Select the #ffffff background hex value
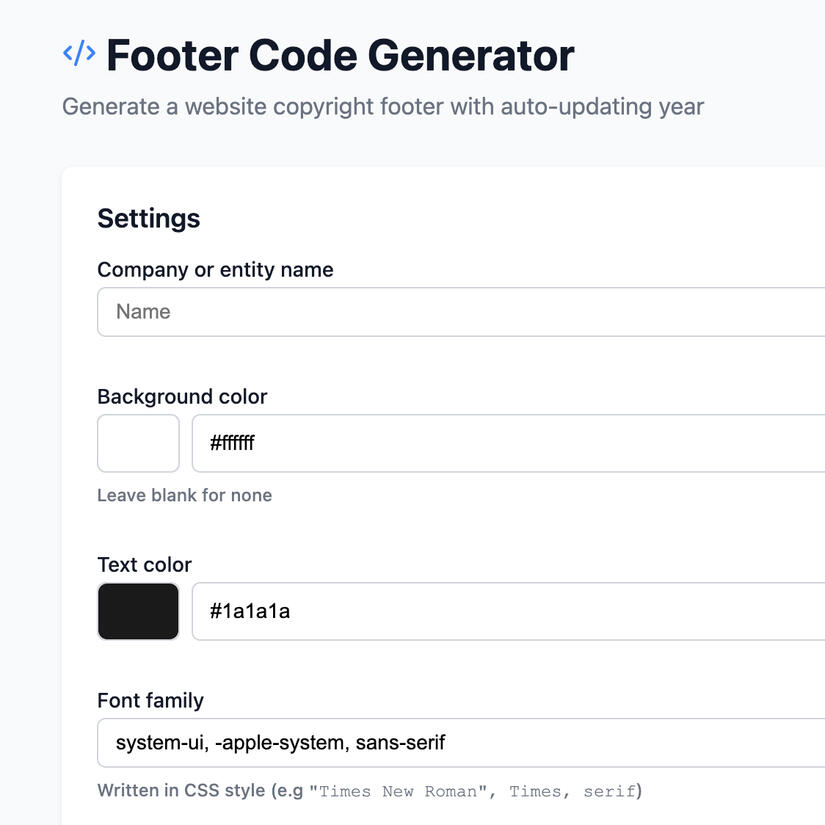Screen dimensions: 825x825 coord(231,443)
